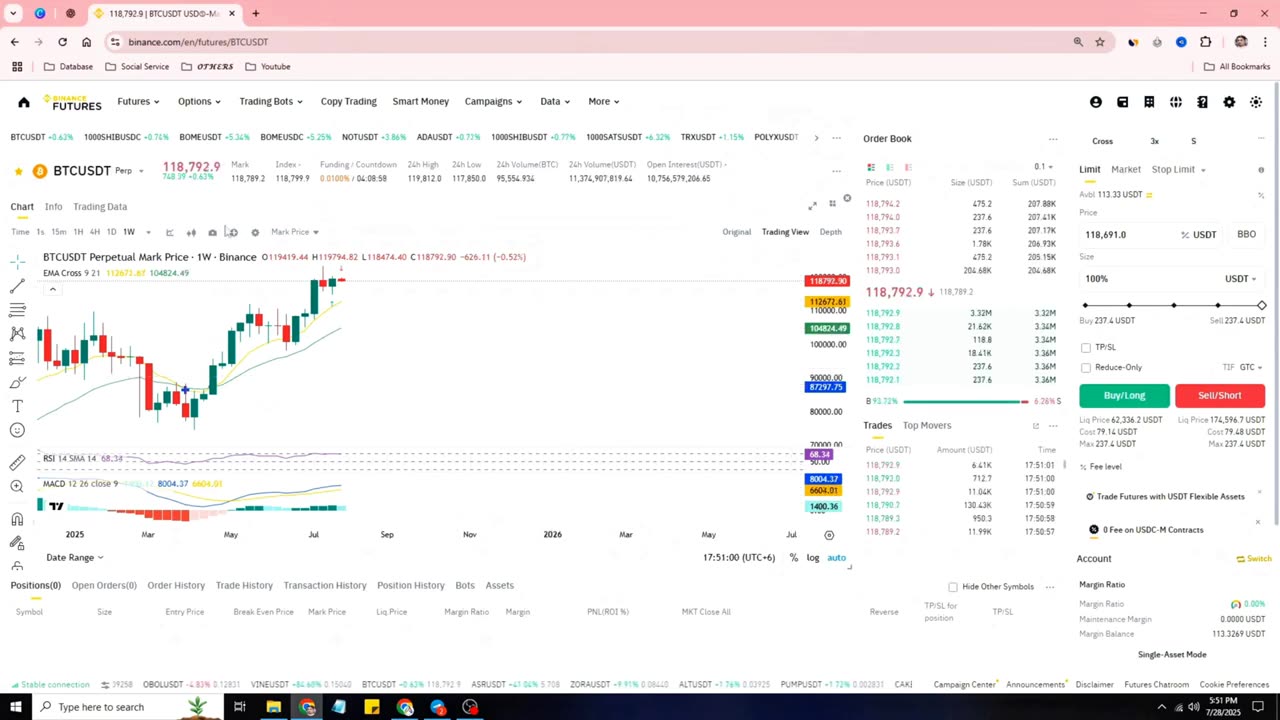
Task: Expand the Date Range selector
Action: click(x=74, y=558)
